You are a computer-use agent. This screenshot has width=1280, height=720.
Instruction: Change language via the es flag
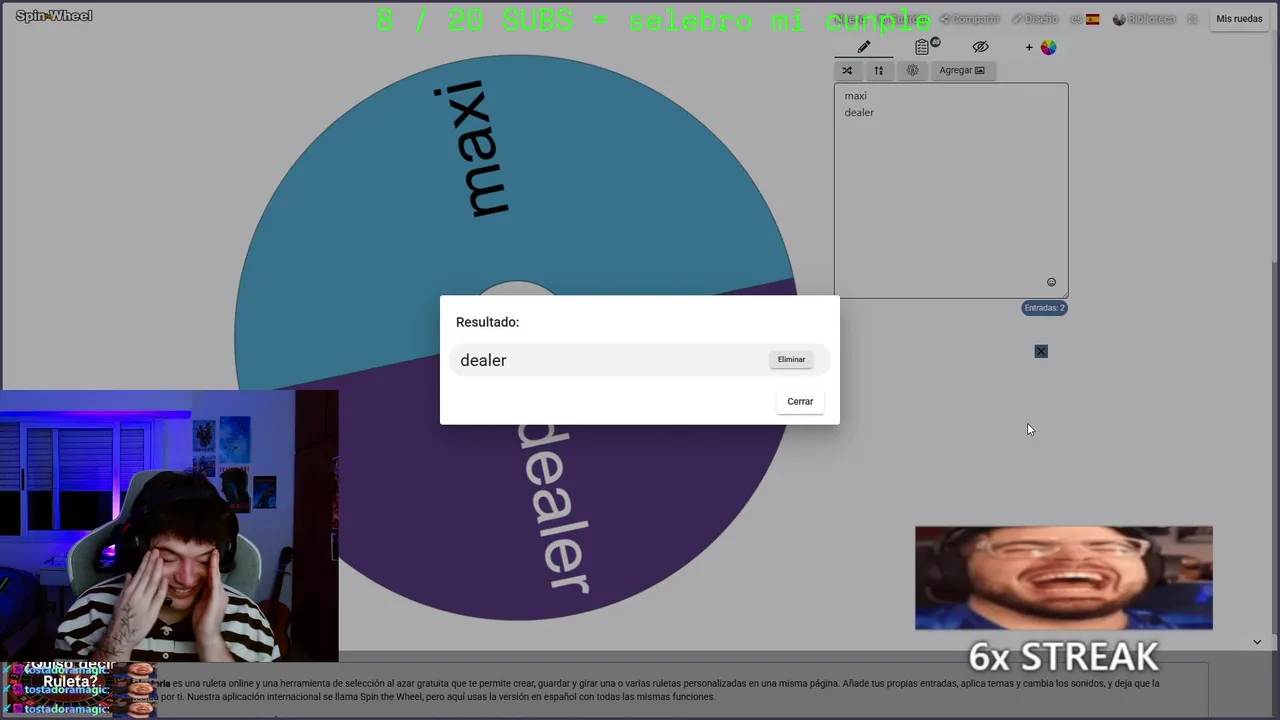[1084, 19]
